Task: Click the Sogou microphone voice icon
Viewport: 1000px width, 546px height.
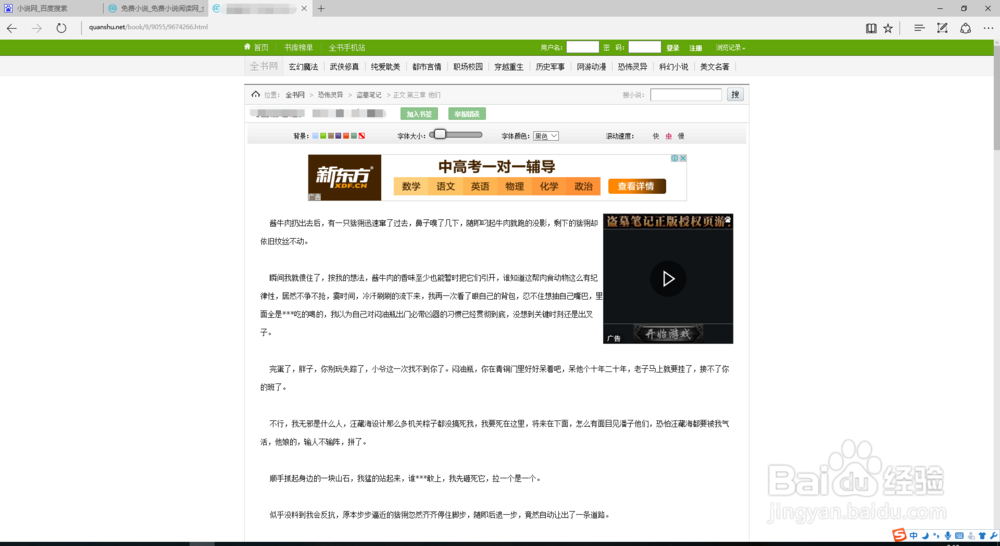Action: pyautogui.click(x=948, y=536)
